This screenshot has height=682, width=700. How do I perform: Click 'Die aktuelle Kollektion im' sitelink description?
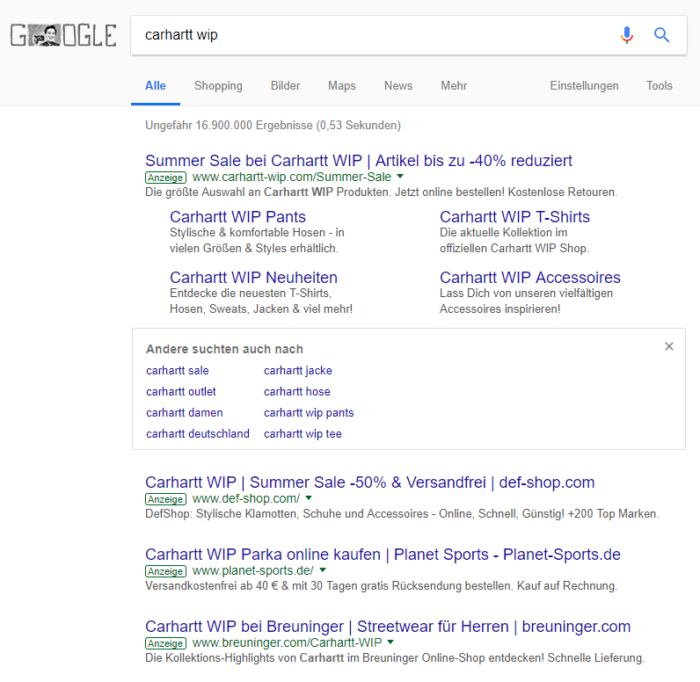[x=514, y=240]
